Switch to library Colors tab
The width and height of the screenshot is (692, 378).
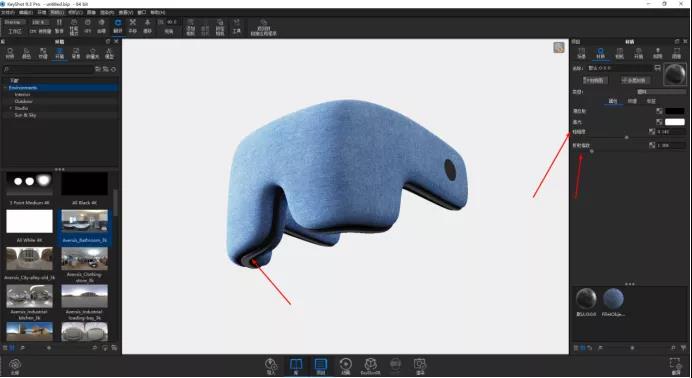coord(26,53)
